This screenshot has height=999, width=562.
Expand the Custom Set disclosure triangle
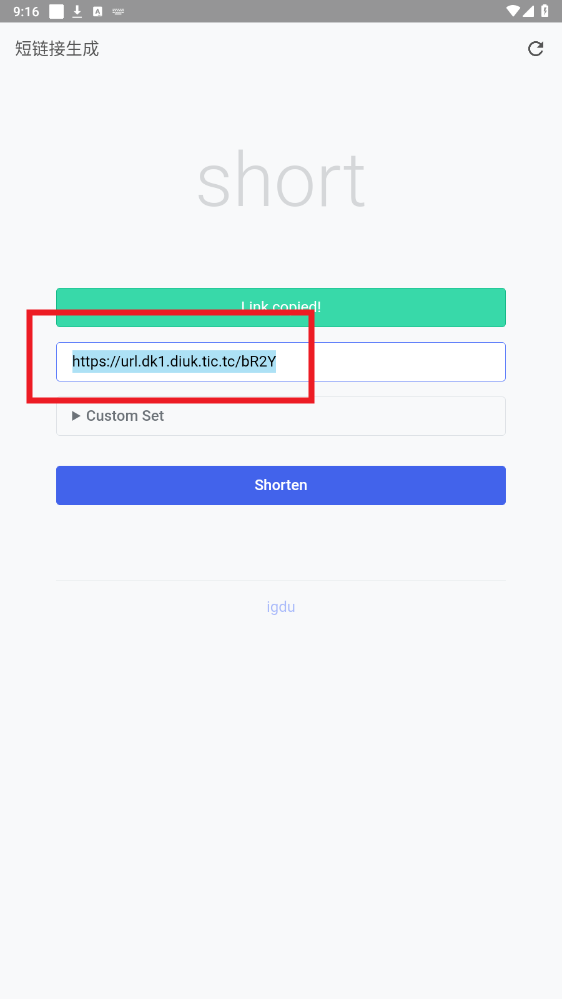click(76, 416)
